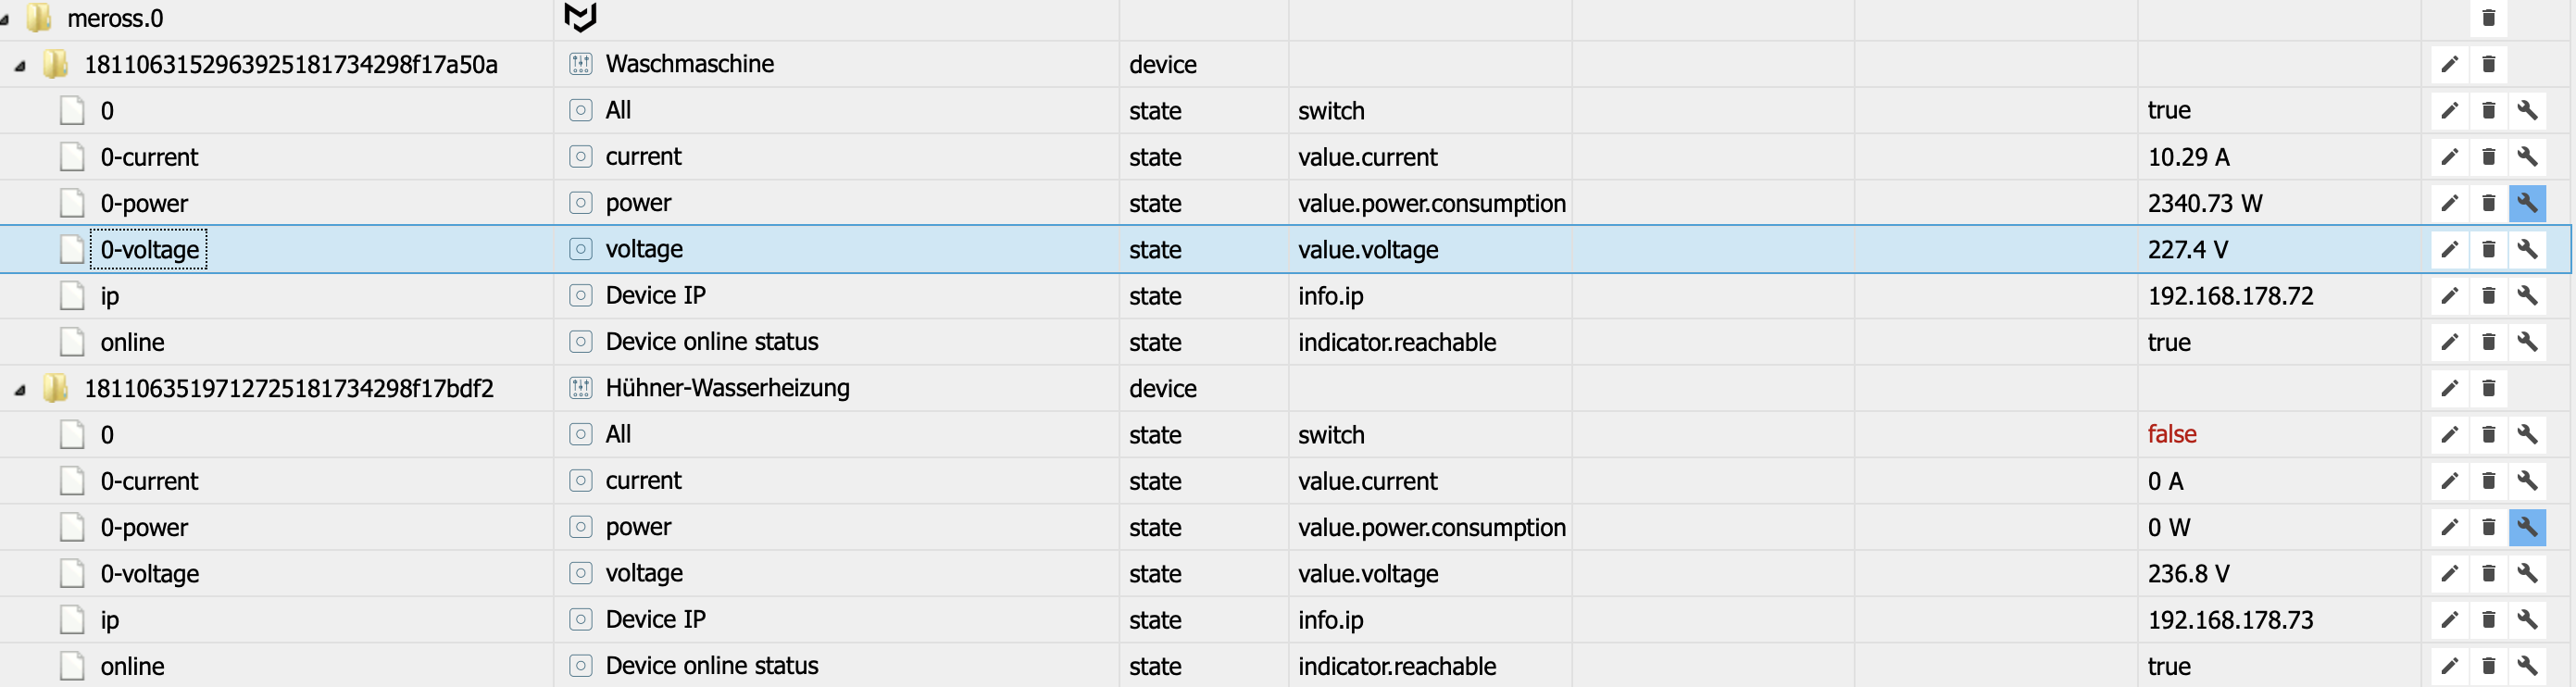Delete the meross.0 adapter folder via trash icon

tap(2489, 18)
